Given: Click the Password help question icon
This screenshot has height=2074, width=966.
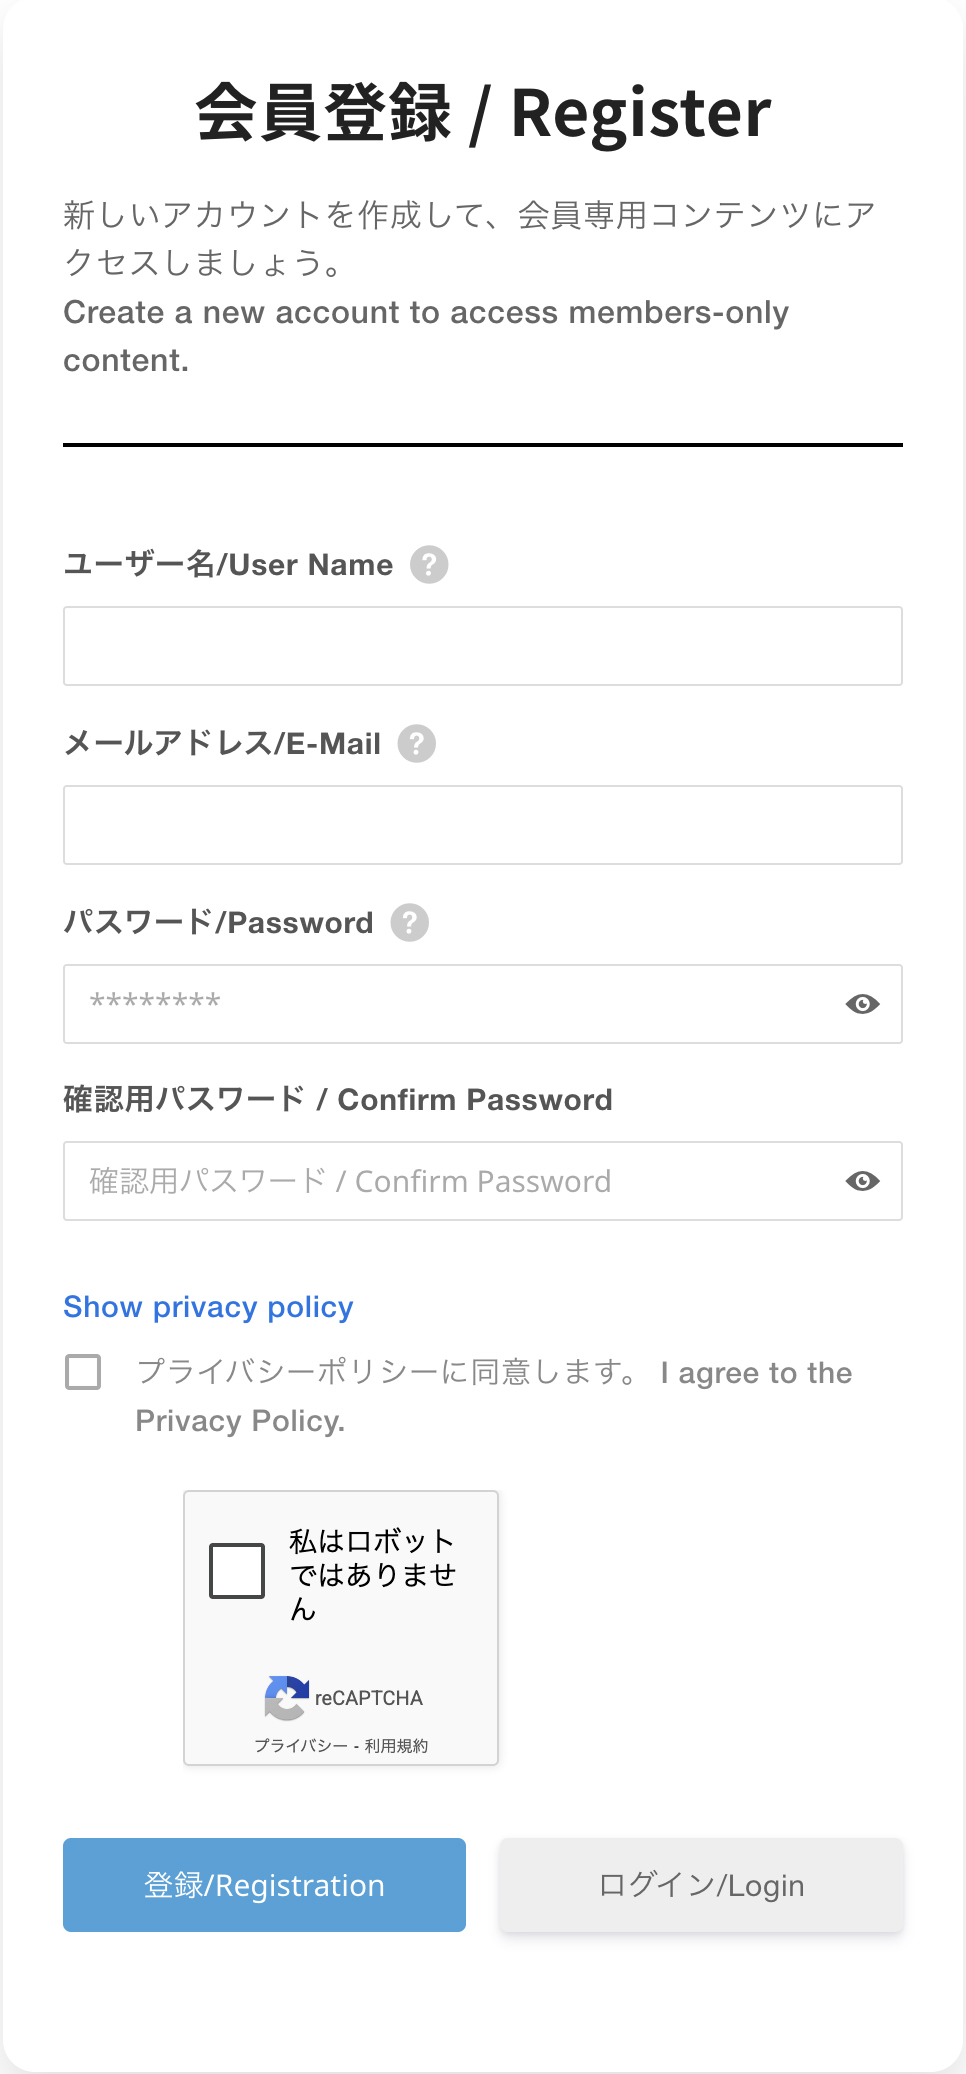Looking at the screenshot, I should click(x=409, y=923).
